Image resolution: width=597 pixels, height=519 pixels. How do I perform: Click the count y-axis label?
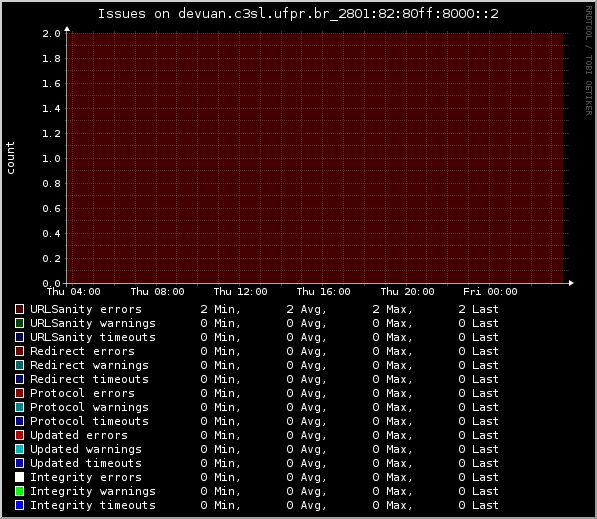(10, 158)
